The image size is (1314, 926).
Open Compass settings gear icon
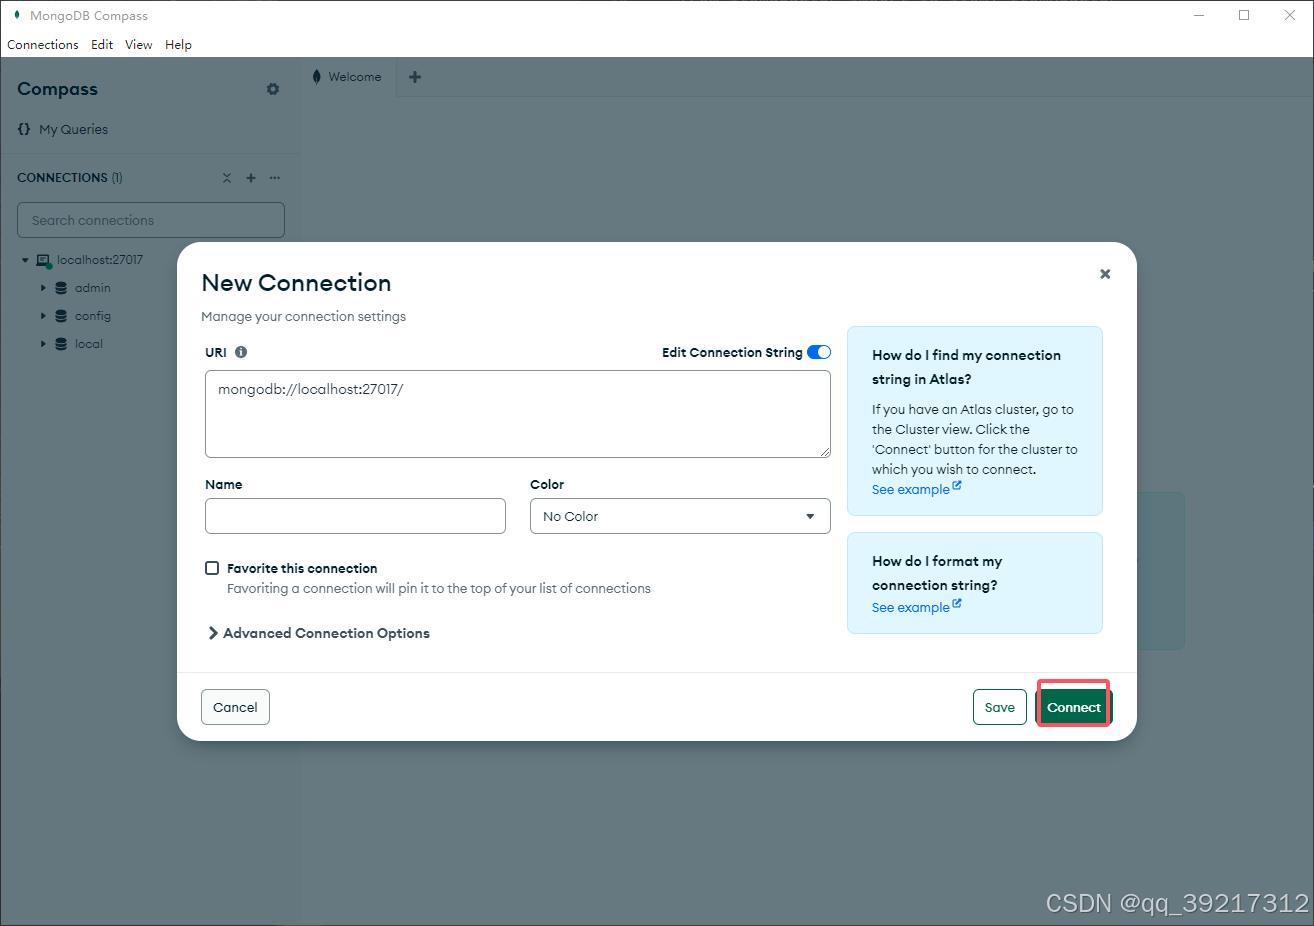tap(273, 89)
